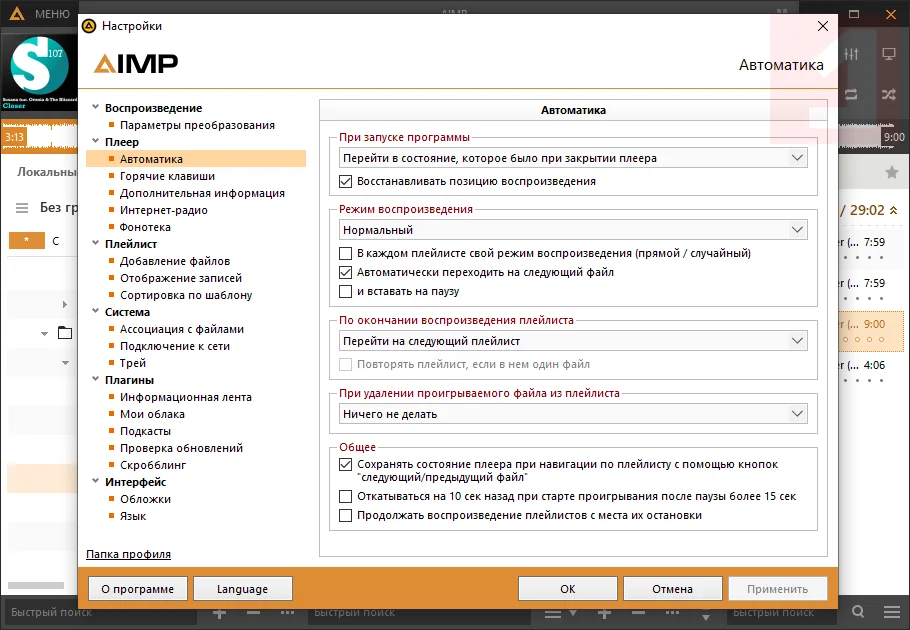Open the Папка профиля link
The image size is (910, 630).
(x=128, y=554)
